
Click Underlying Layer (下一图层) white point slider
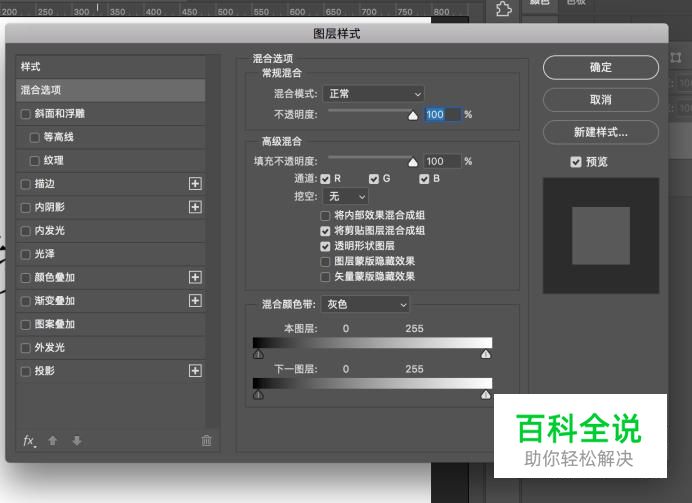point(485,395)
